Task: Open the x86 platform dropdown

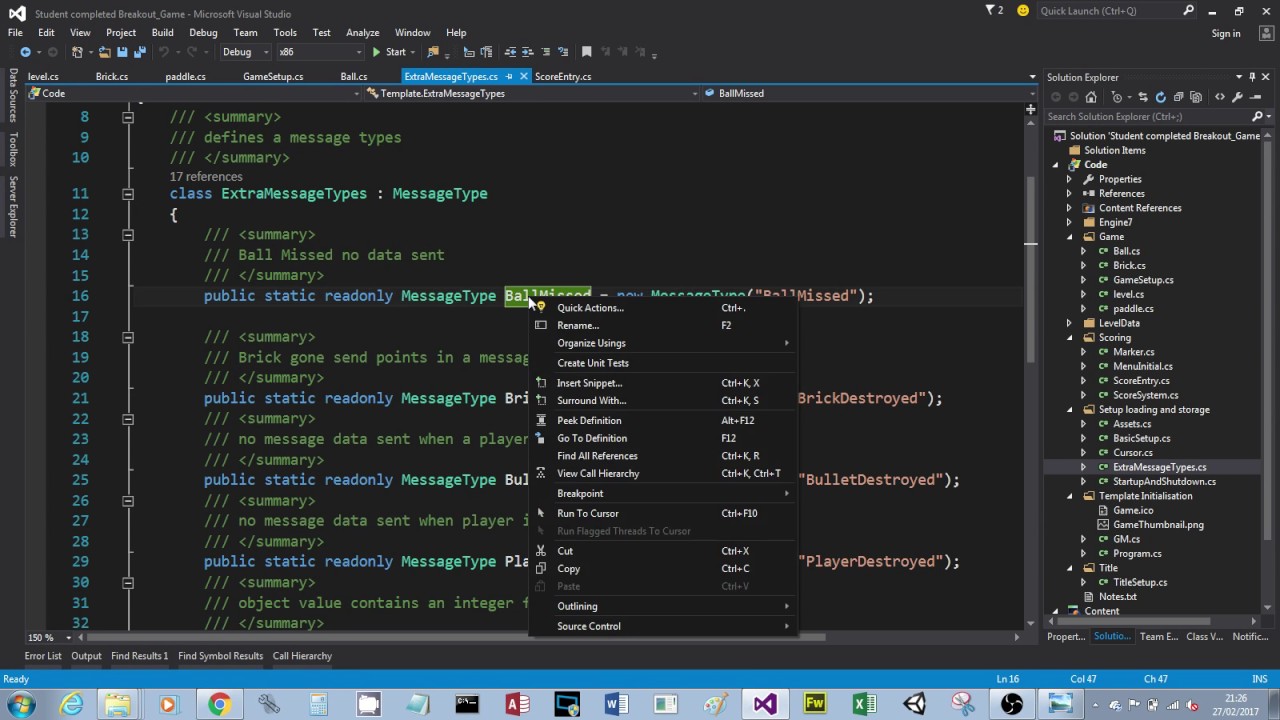Action: point(320,52)
